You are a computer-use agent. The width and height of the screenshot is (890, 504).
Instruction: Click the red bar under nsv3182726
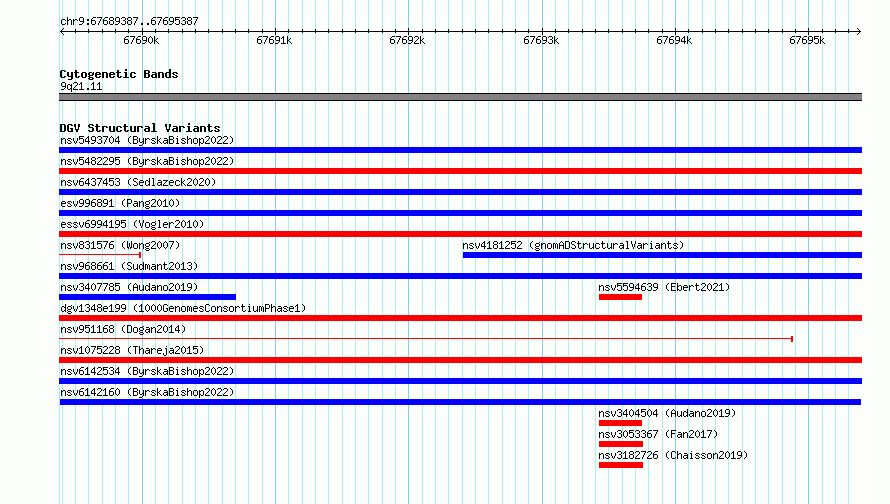(x=621, y=465)
